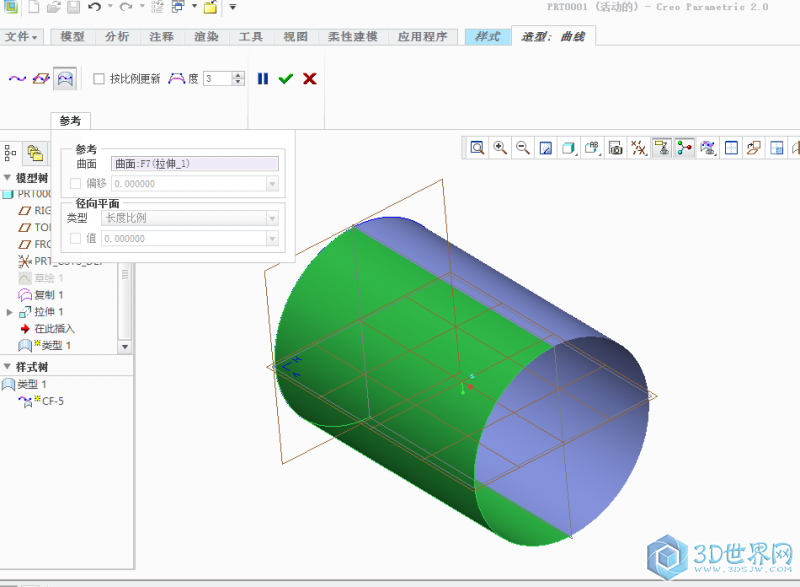Open the display style cube icon
Image resolution: width=800 pixels, height=587 pixels.
click(568, 148)
